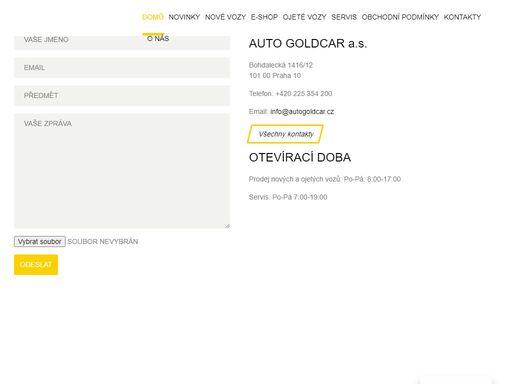Click the PŘEDMĚT input field
Screen dimensions: 512x384
(x=122, y=96)
